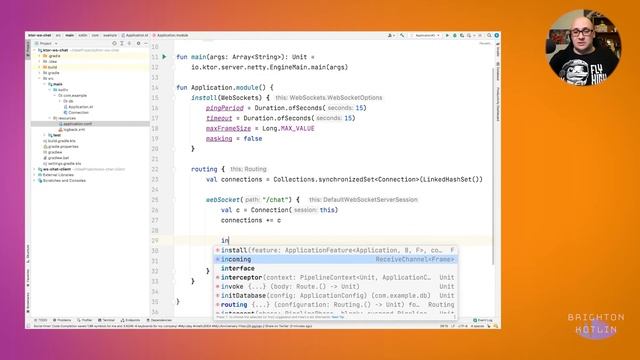640x360 pixels.
Task: Click the maxFrameSize property in code
Action: click(228, 128)
